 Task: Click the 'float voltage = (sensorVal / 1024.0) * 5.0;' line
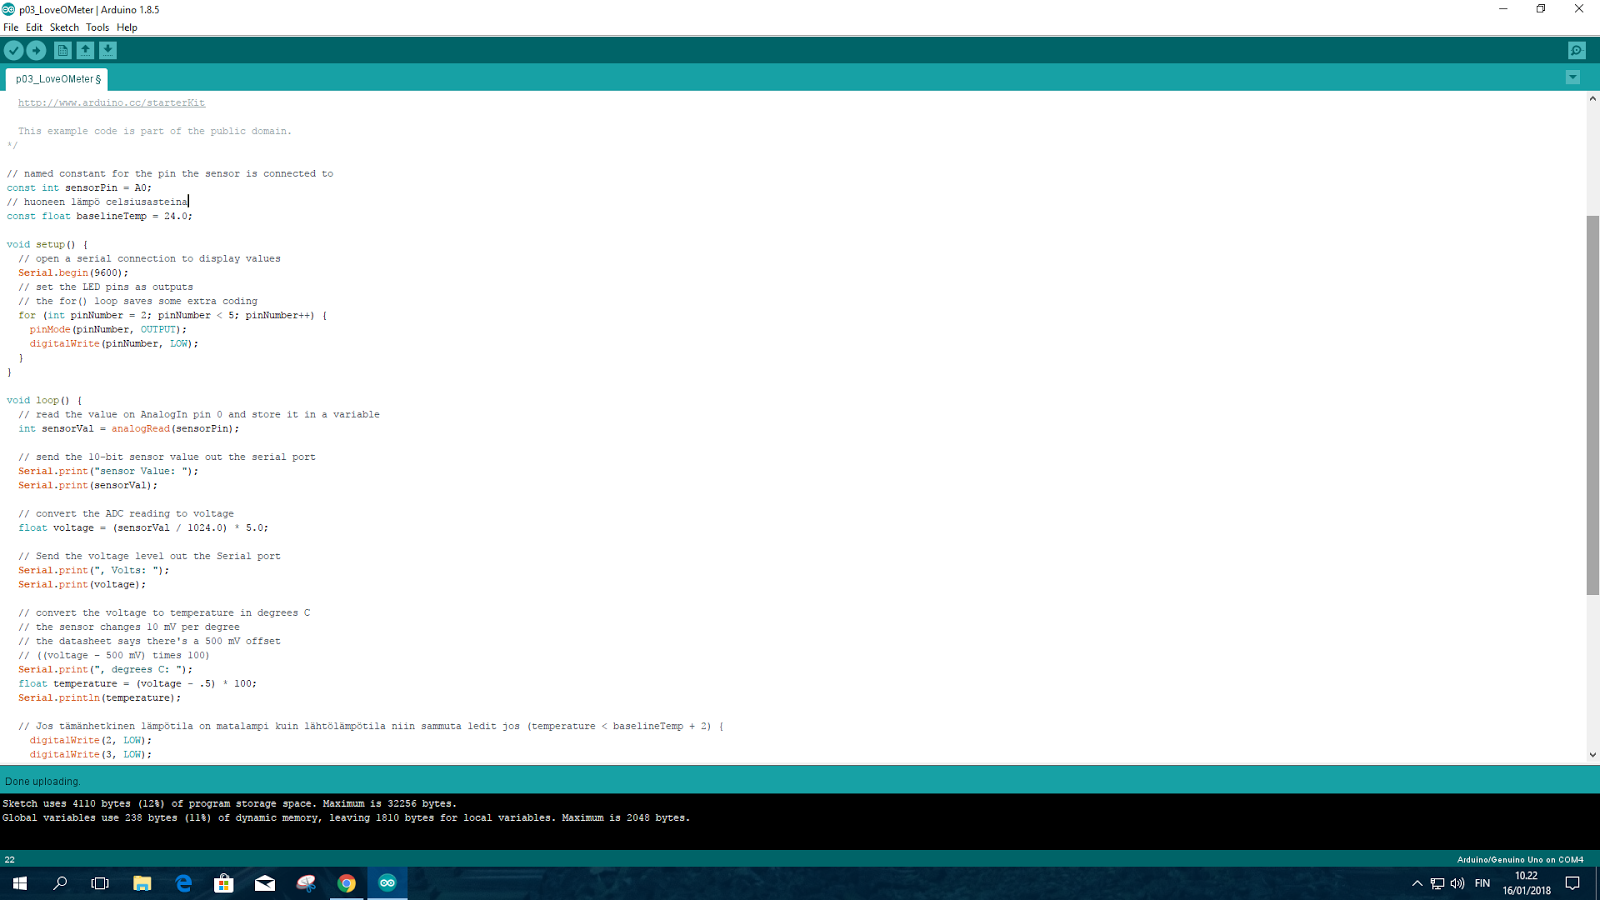pos(143,527)
